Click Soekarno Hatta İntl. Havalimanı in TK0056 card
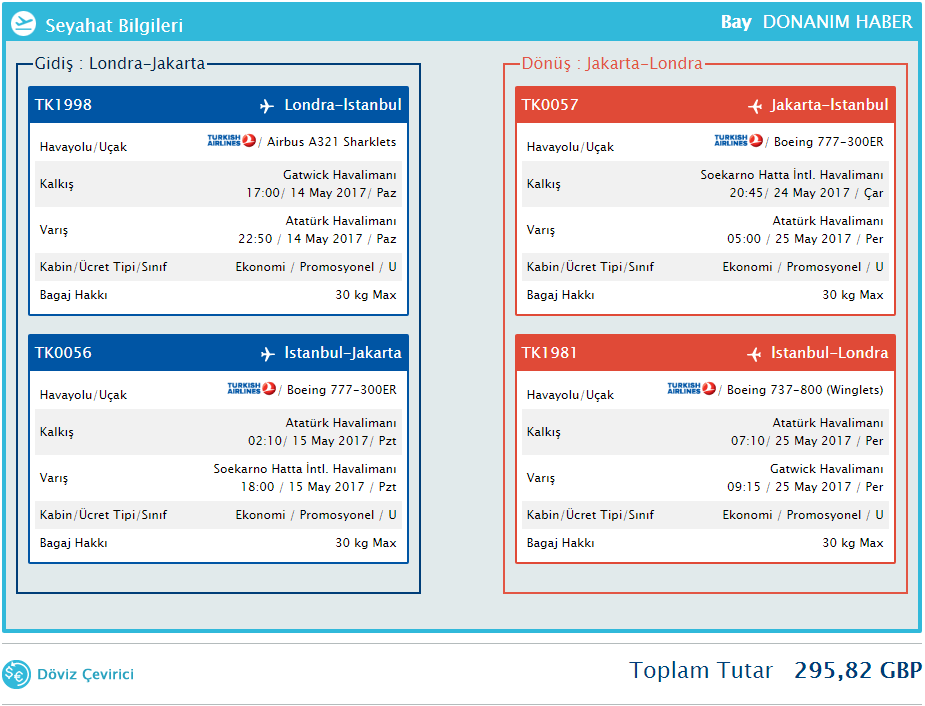Screen dimensions: 925x706 point(305,469)
